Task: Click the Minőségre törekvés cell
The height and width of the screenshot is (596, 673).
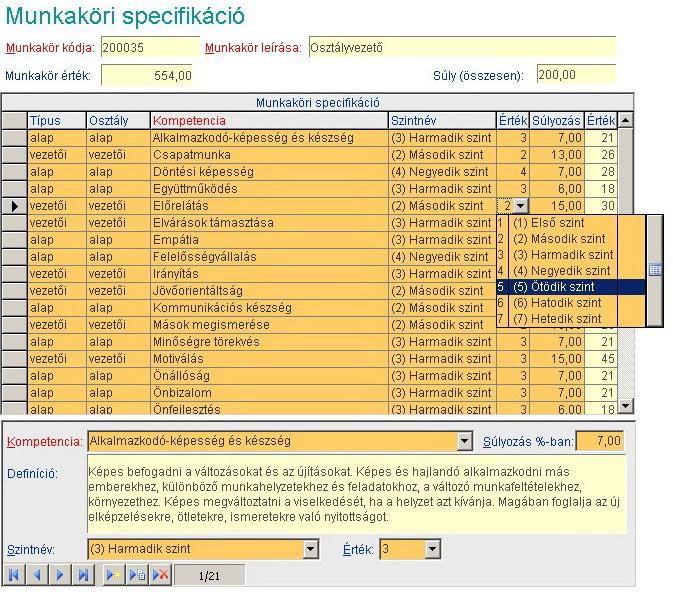Action: click(x=269, y=342)
